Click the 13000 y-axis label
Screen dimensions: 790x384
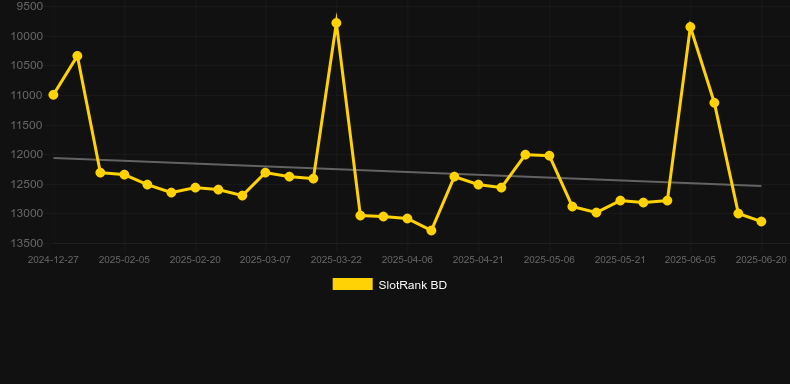click(27, 214)
